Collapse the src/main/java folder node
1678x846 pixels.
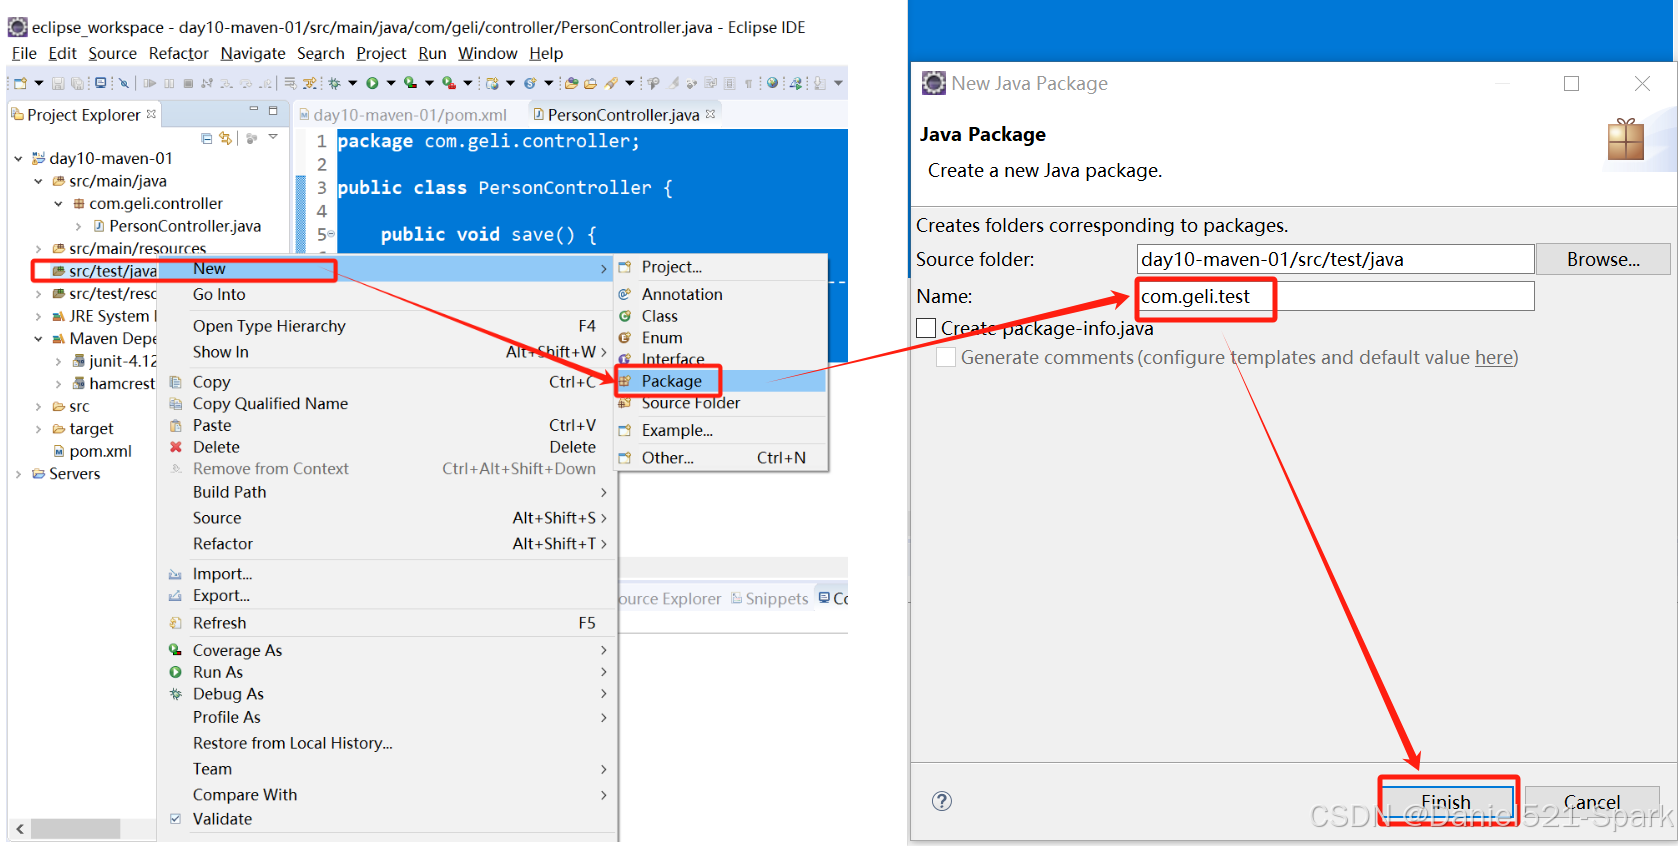(x=38, y=181)
